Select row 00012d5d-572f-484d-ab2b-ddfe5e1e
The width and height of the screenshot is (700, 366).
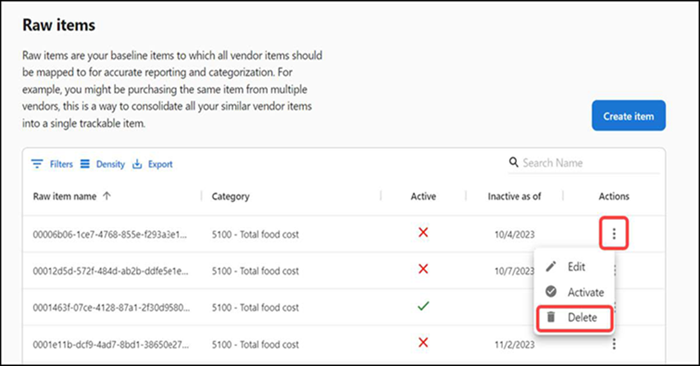coord(344,270)
